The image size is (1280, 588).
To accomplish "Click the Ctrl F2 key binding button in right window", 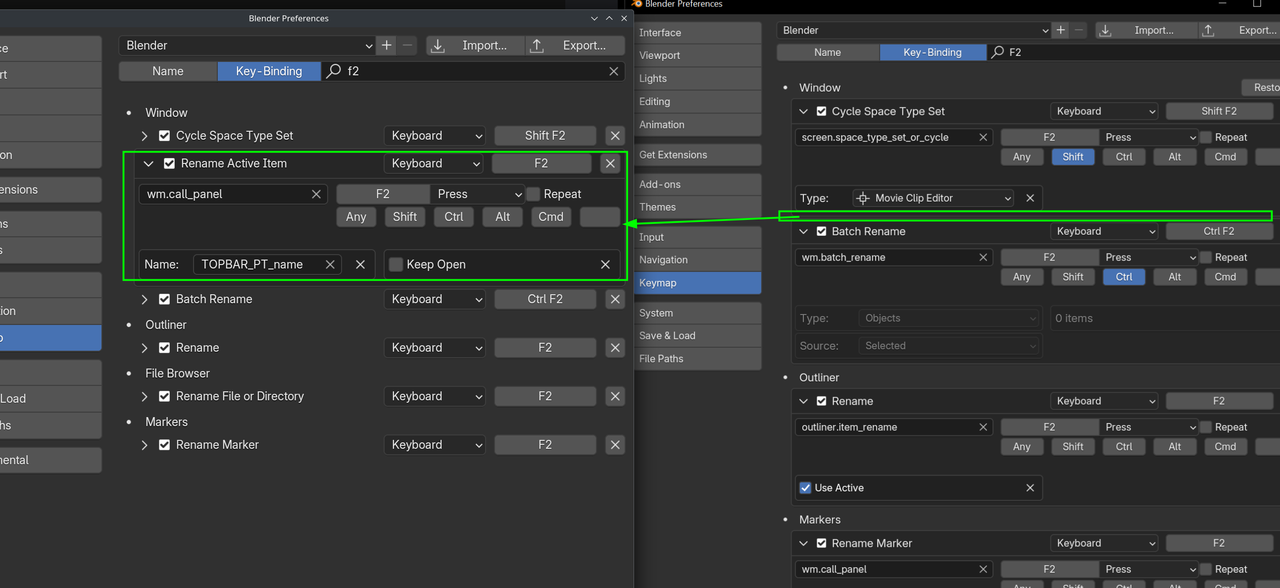I will 1218,231.
